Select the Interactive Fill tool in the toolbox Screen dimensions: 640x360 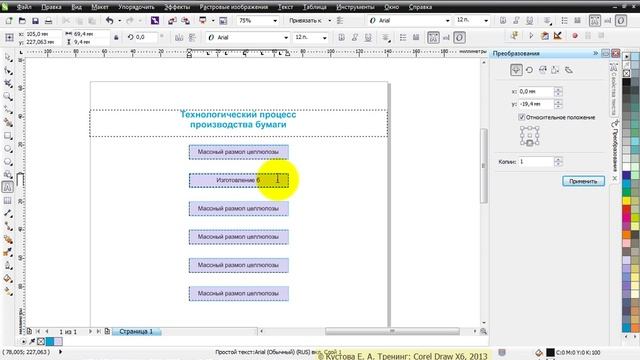[8, 291]
